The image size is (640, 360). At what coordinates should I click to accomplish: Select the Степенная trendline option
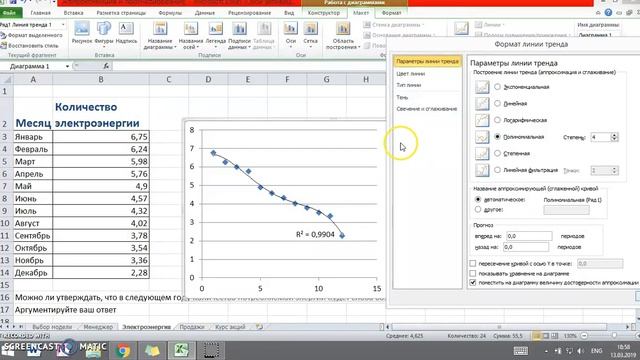tap(497, 153)
